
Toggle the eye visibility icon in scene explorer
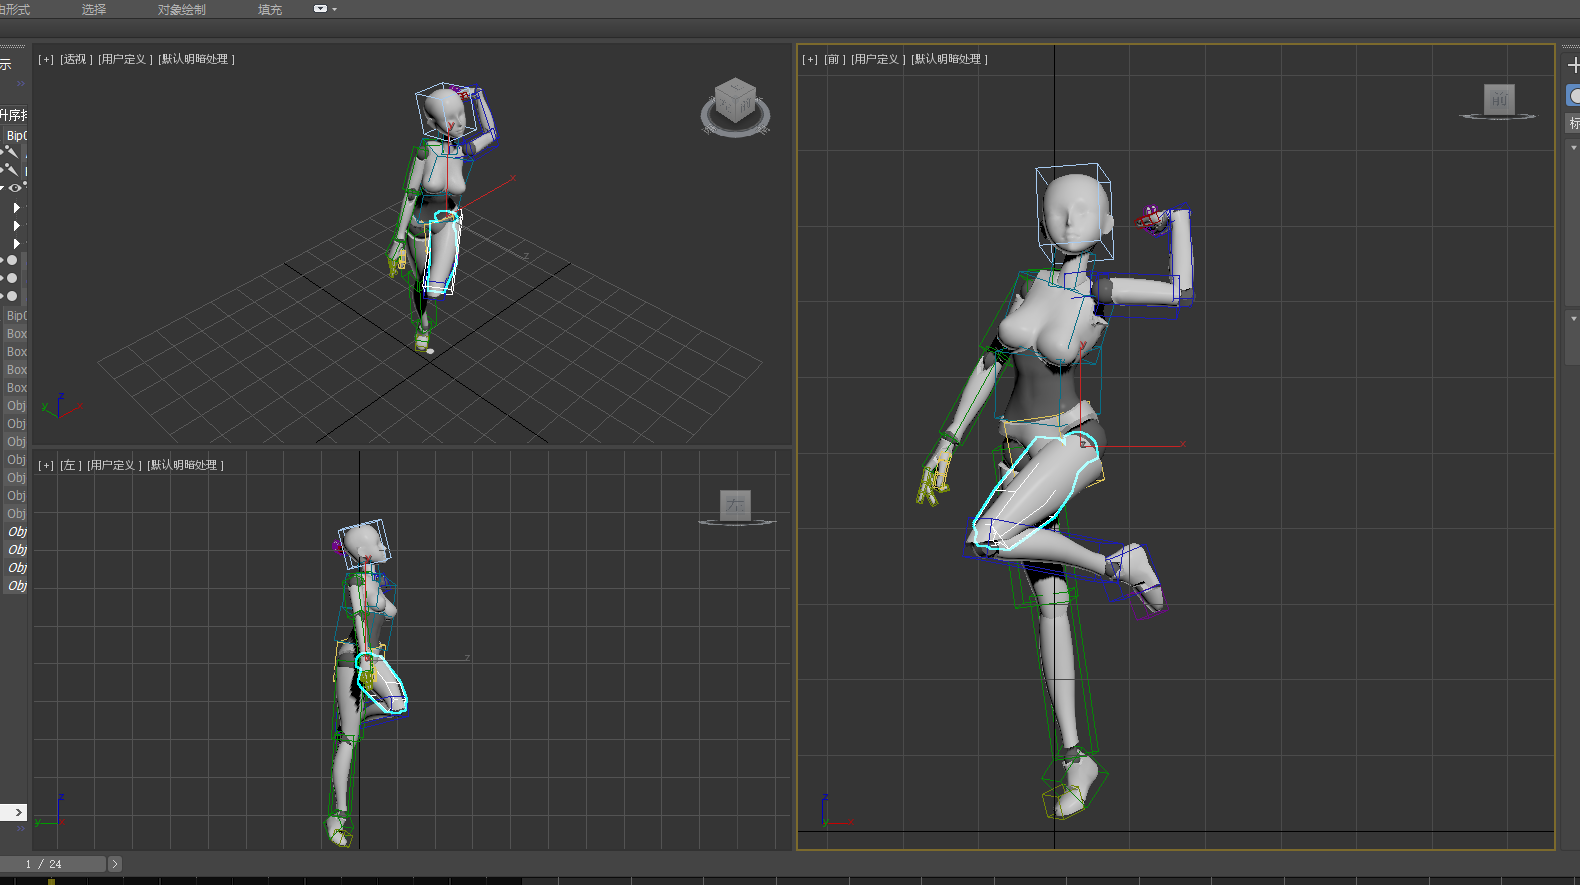[14, 188]
